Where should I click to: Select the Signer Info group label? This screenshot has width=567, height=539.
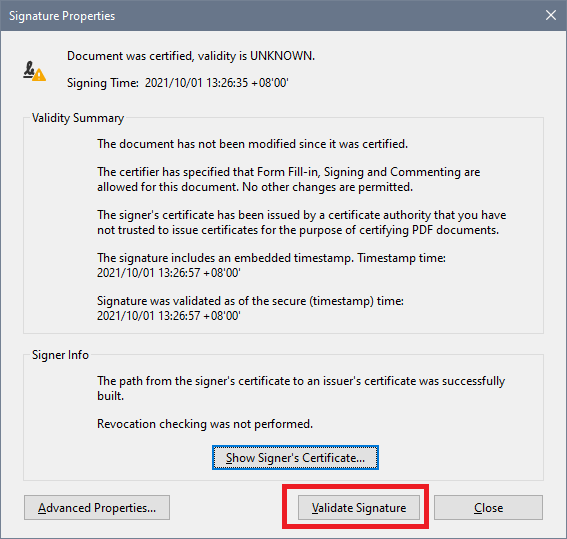[60, 355]
